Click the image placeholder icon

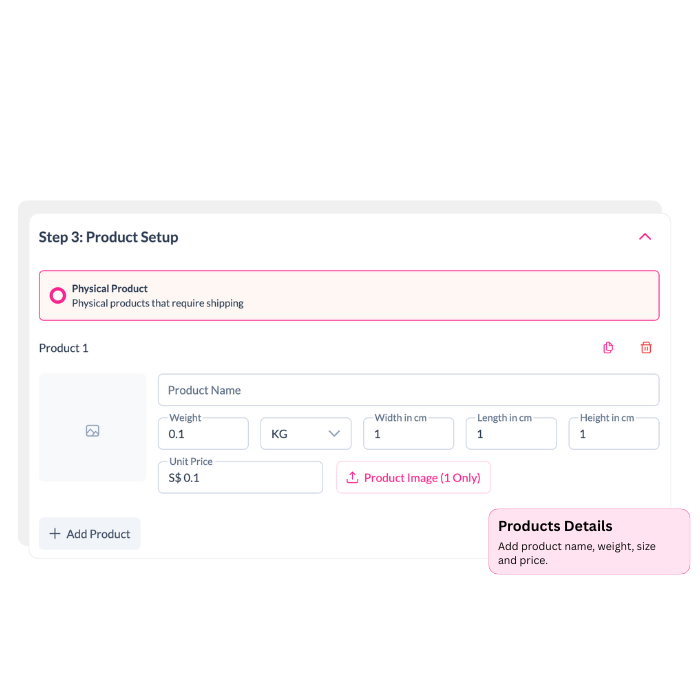point(92,431)
